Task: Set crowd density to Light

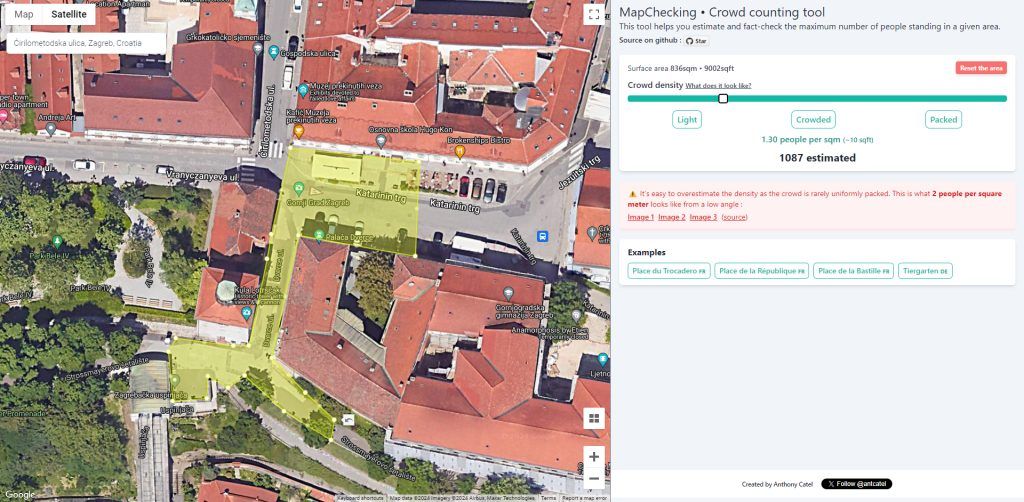Action: pos(687,119)
